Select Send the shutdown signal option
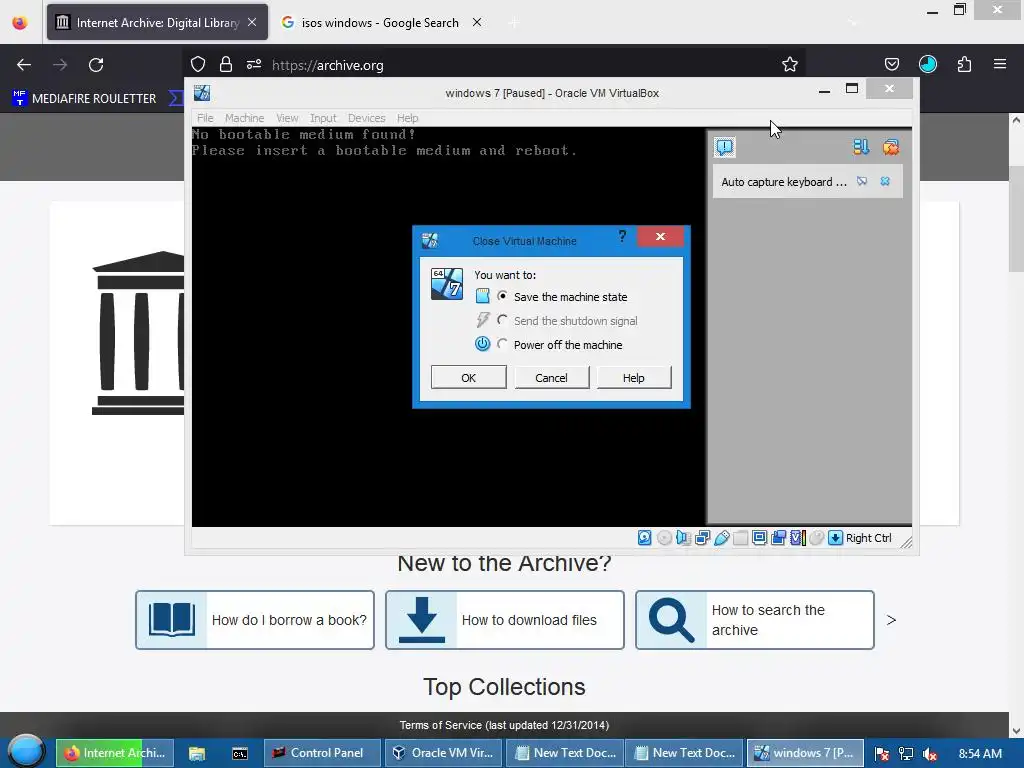This screenshot has width=1024, height=768. coord(502,321)
